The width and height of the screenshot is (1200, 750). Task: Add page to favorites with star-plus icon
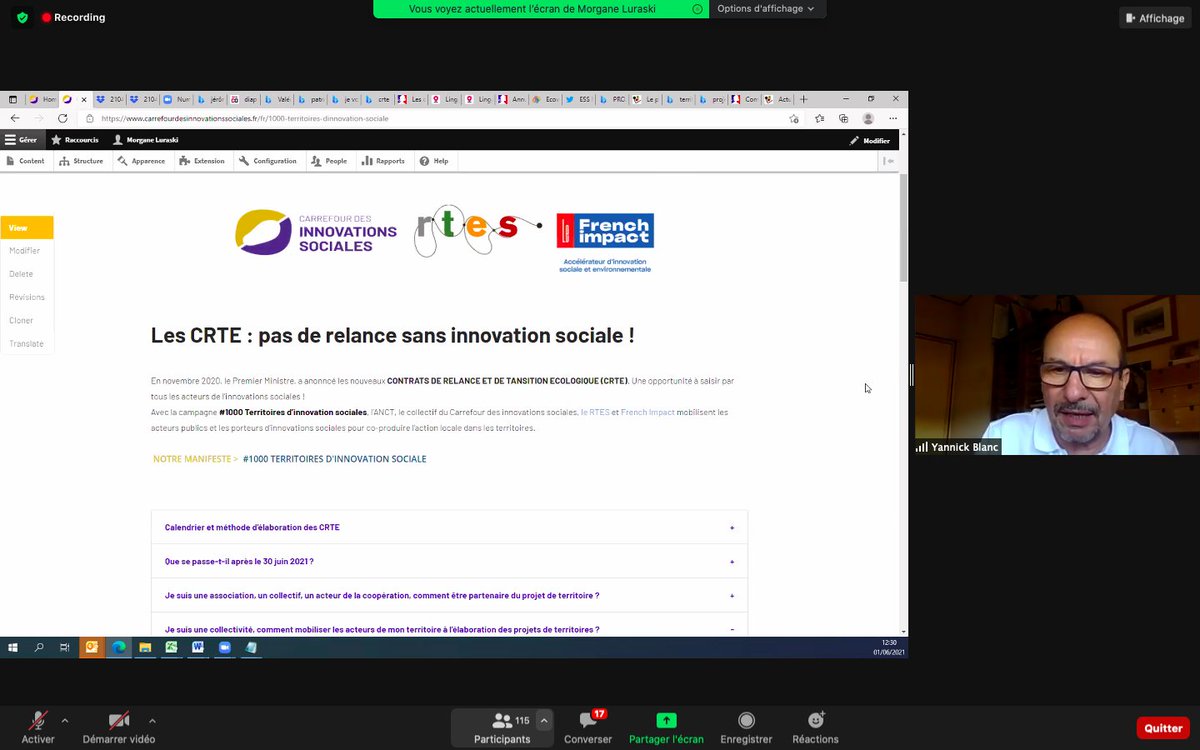pos(794,118)
